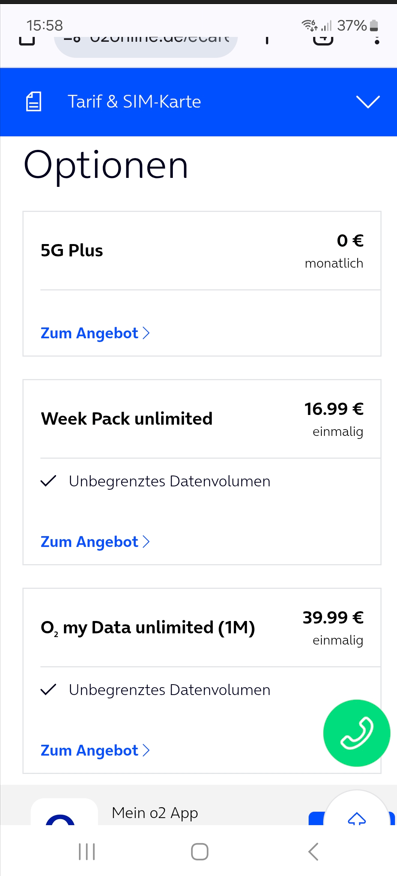Tap the green phone call button

click(x=356, y=733)
